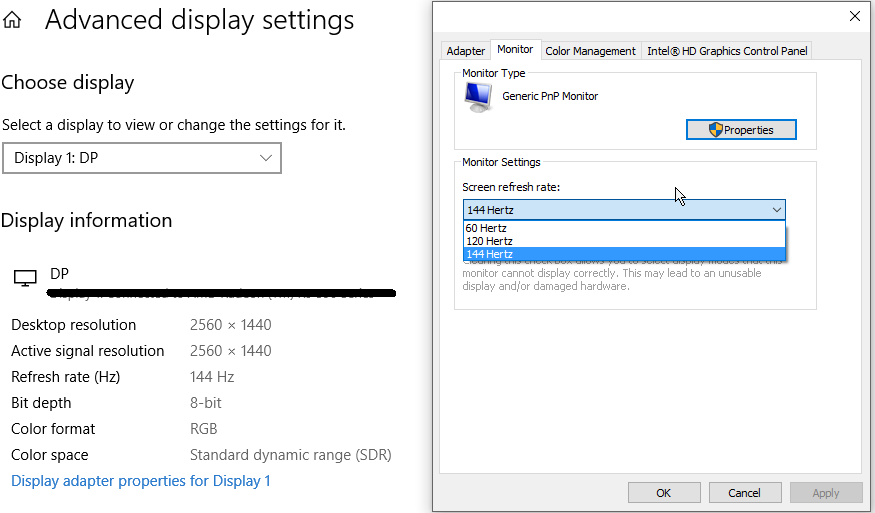Open the Display 1: DP dropdown
Screen dimensions: 875x513
[142, 158]
